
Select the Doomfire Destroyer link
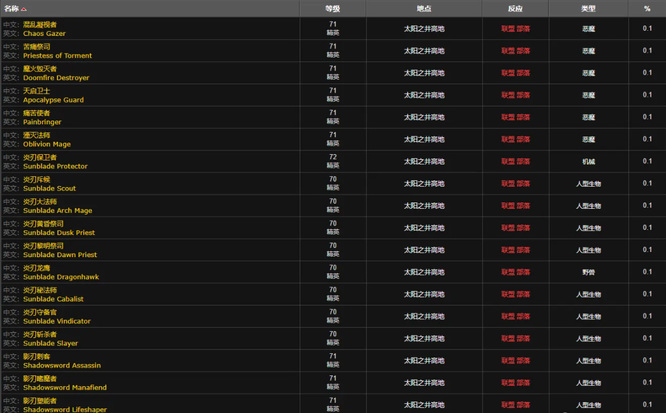coord(56,78)
